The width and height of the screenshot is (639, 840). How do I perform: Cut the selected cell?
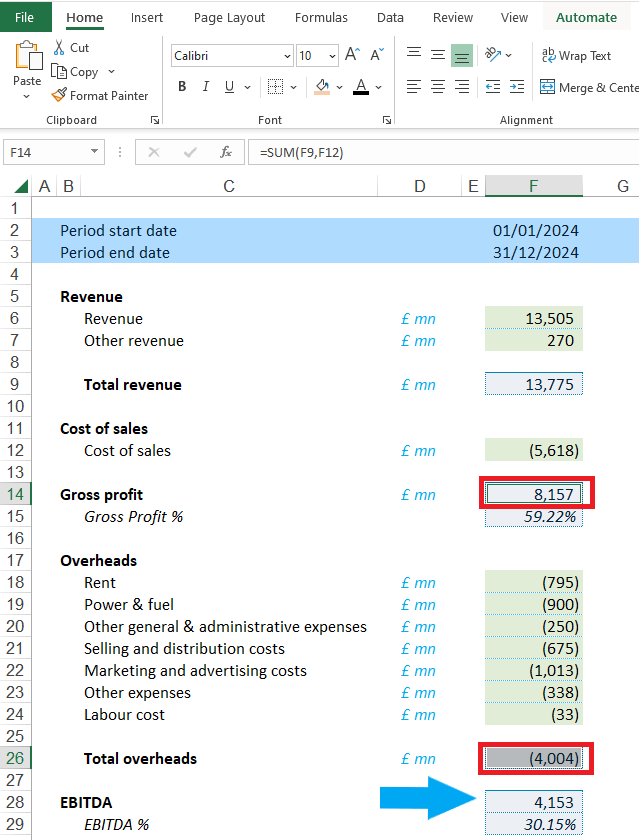tap(70, 48)
